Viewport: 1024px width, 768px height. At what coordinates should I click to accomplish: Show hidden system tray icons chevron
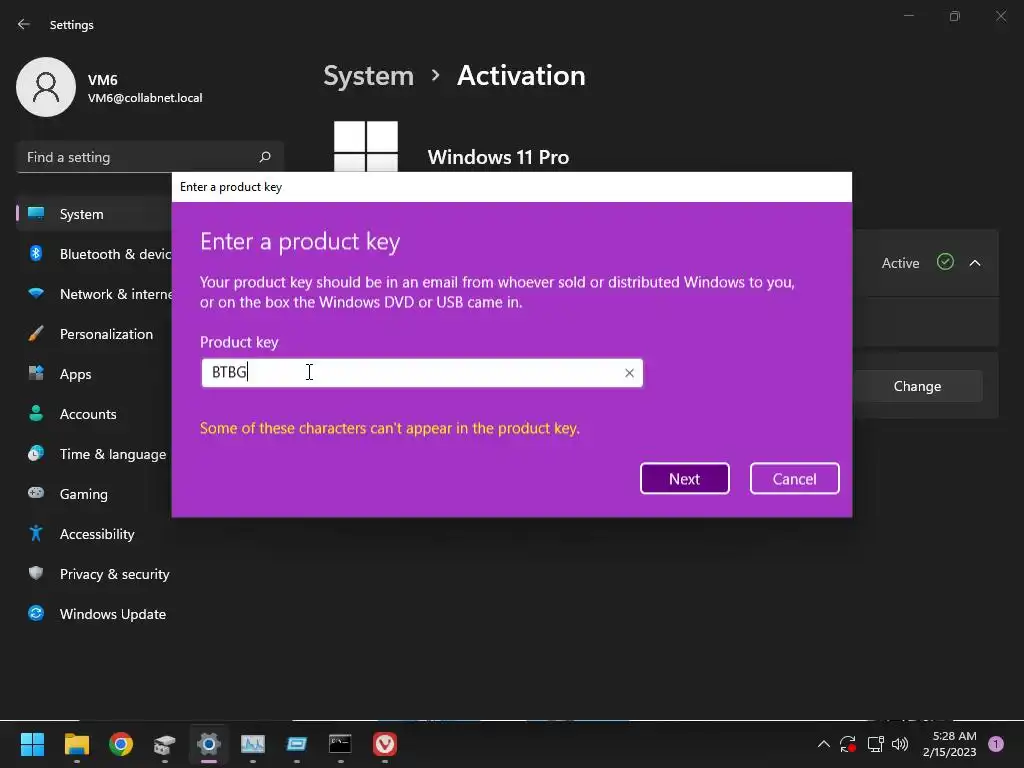point(824,744)
